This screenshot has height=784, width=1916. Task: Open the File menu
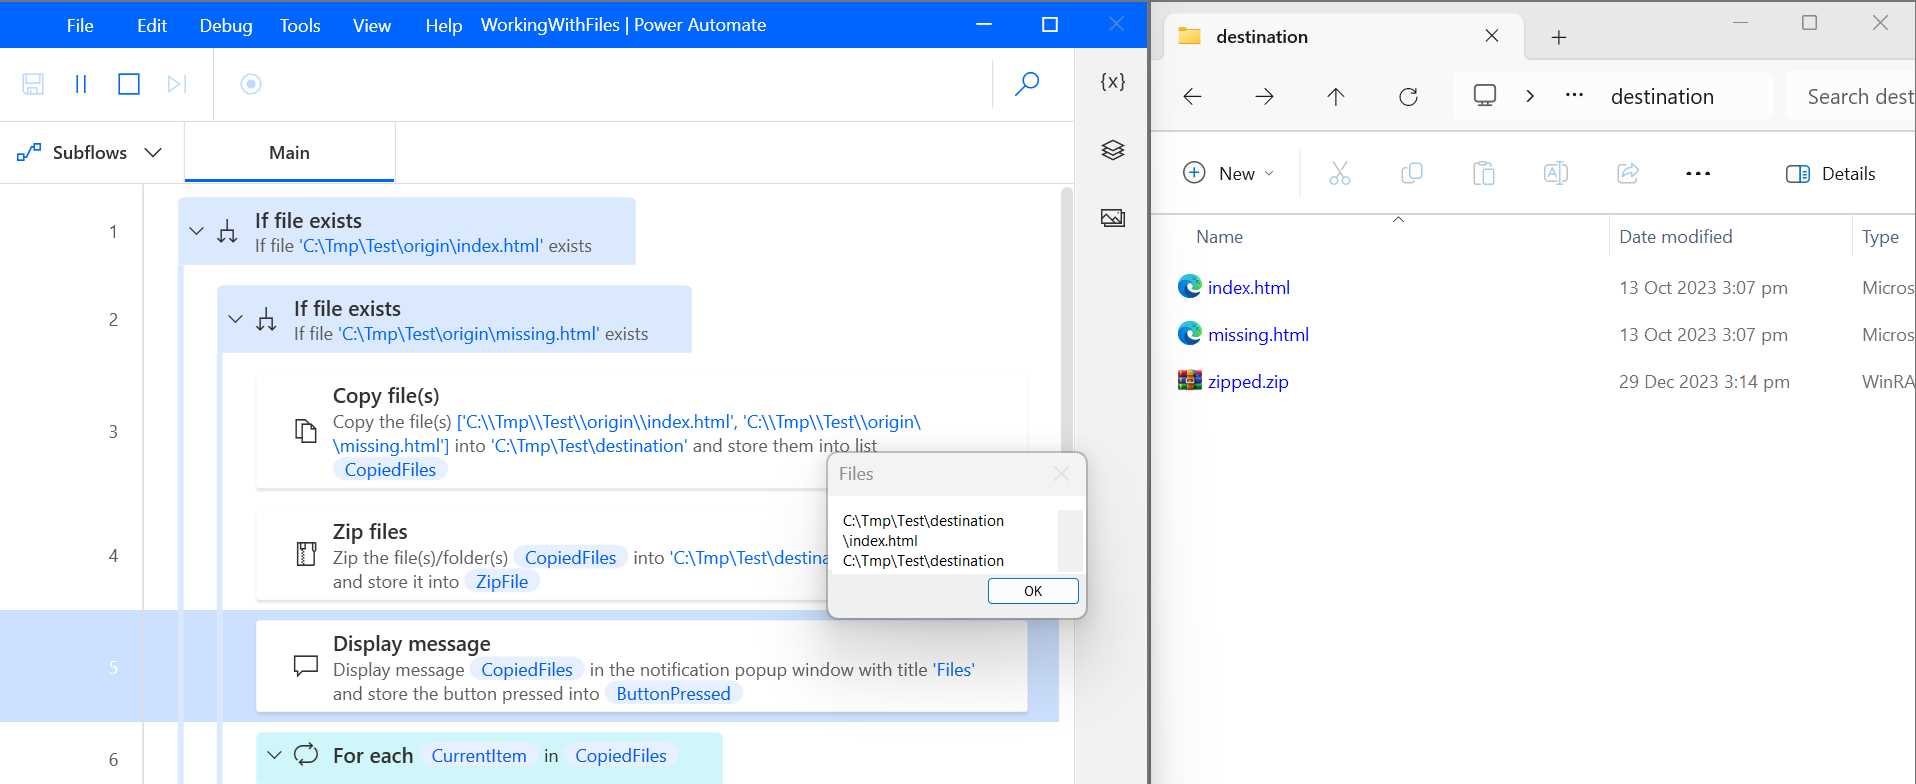click(x=80, y=25)
